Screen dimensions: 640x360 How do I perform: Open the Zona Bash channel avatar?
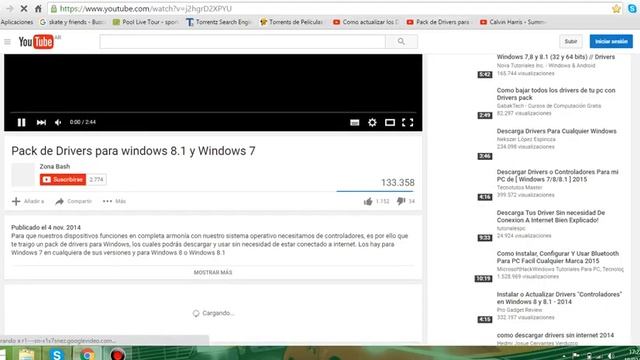click(23, 175)
